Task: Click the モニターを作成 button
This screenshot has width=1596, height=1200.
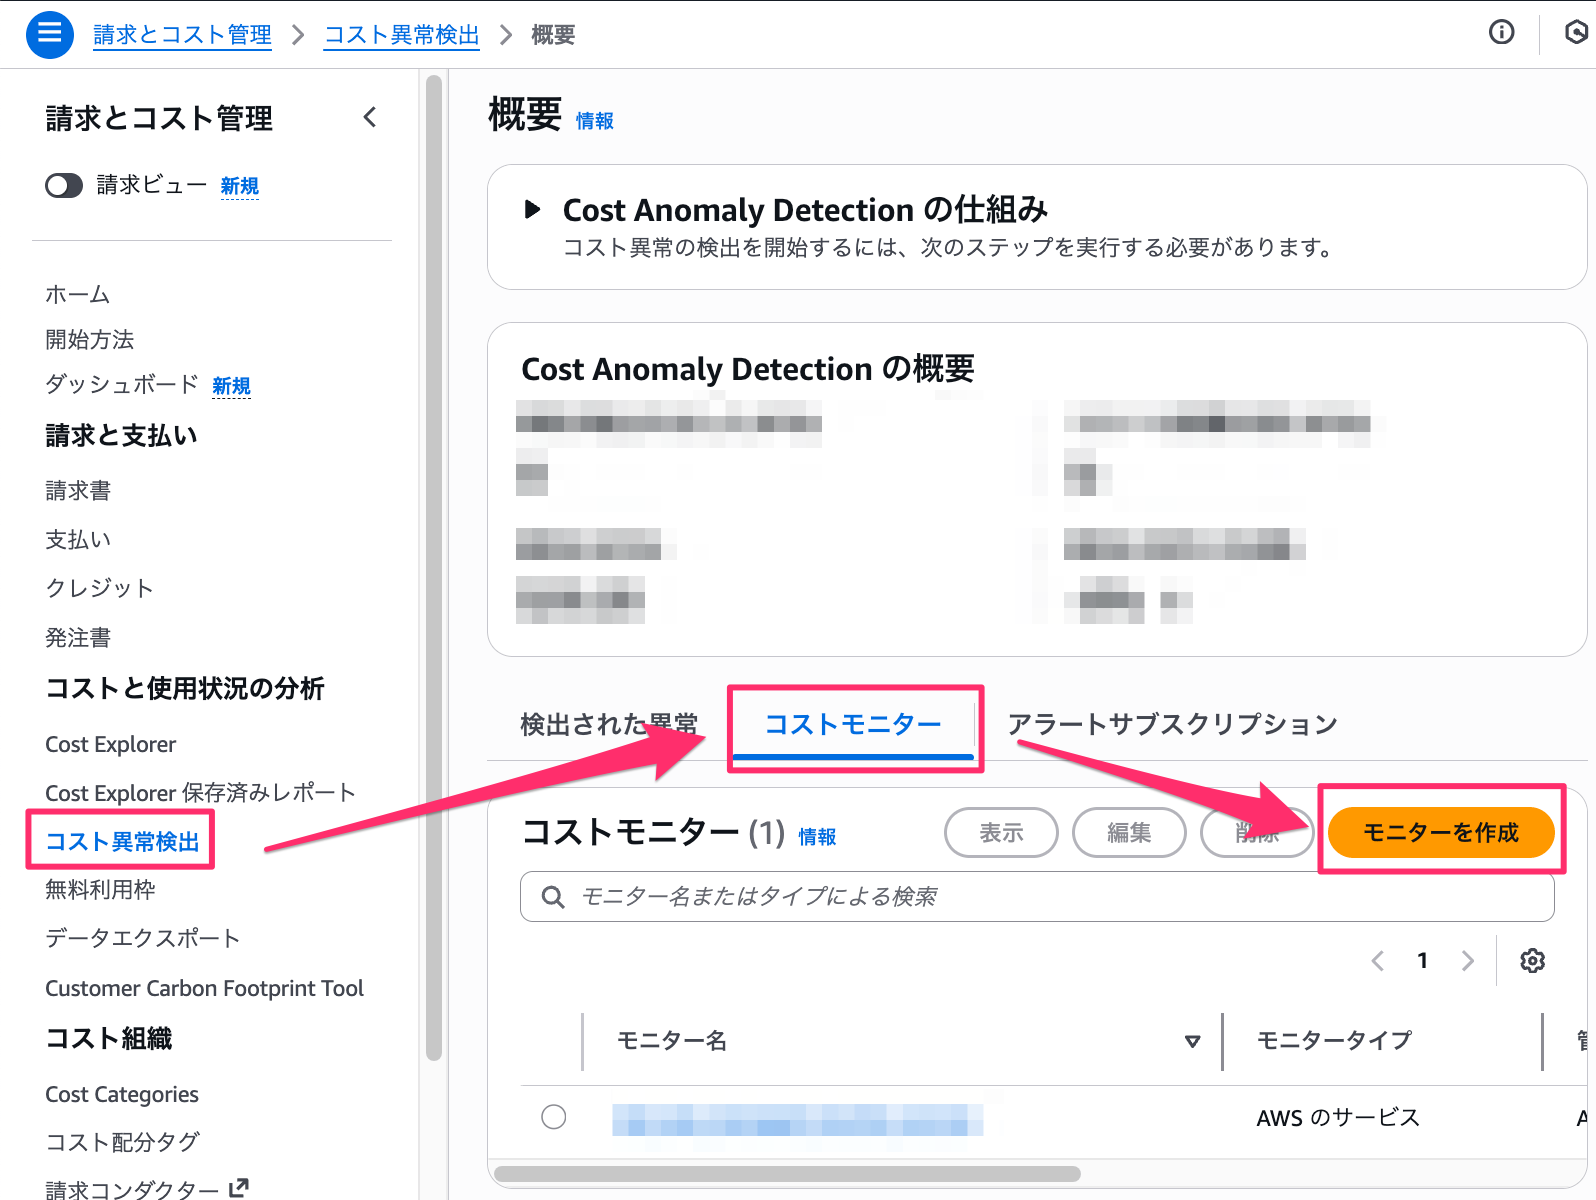Action: point(1441,832)
